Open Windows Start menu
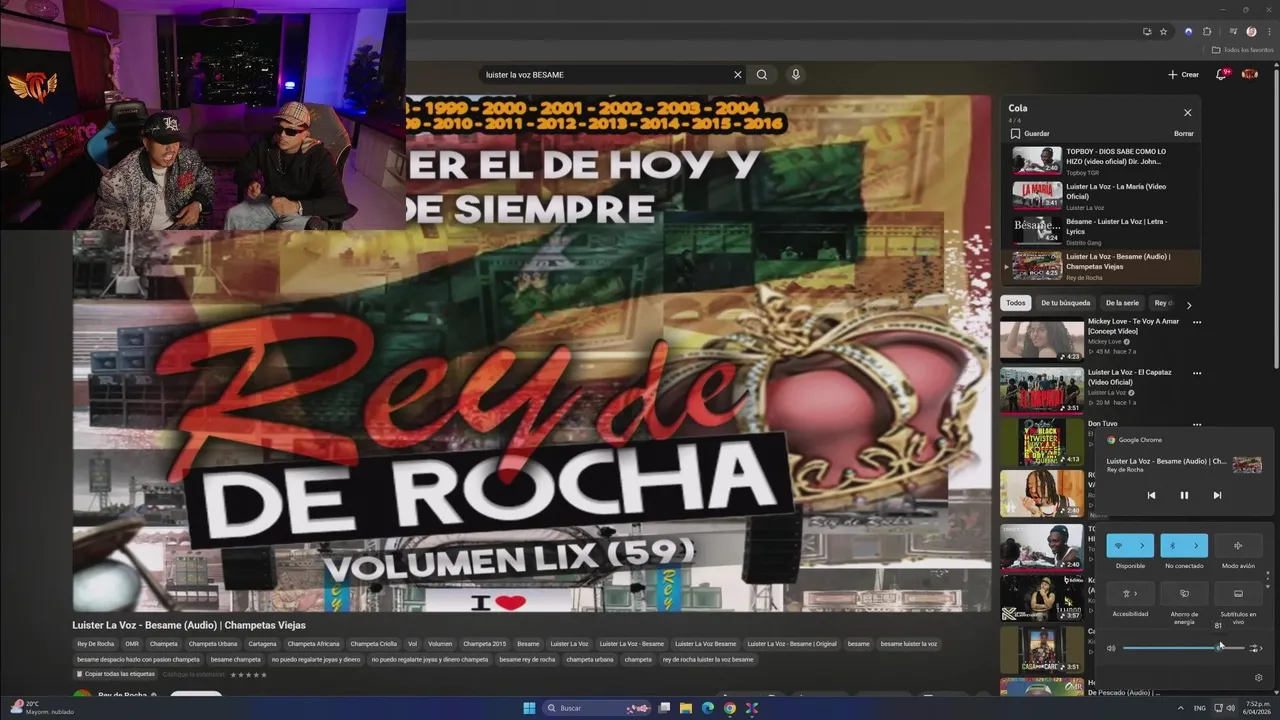 click(529, 708)
